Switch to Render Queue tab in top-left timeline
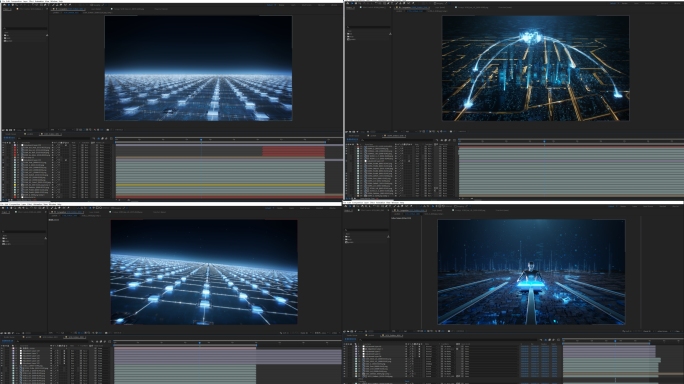The image size is (684, 384). 10,134
